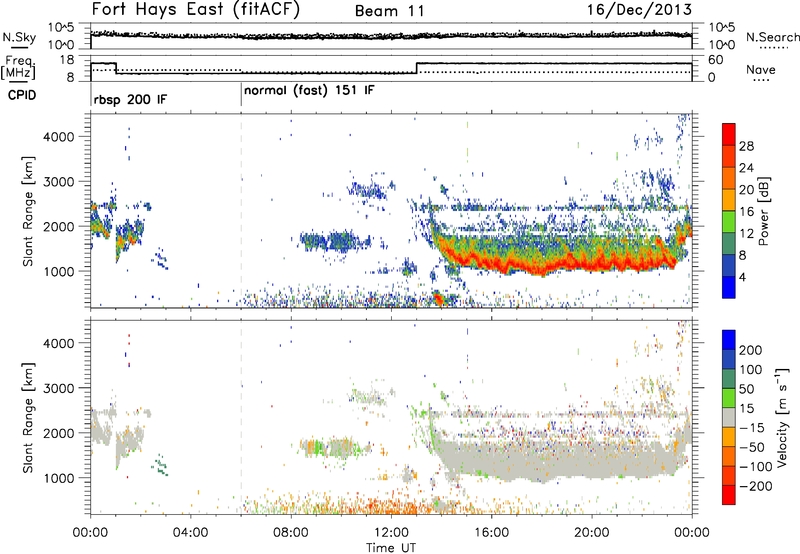Click the Power [dB] colorbar title
The width and height of the screenshot is (800, 554).
pyautogui.click(x=763, y=211)
